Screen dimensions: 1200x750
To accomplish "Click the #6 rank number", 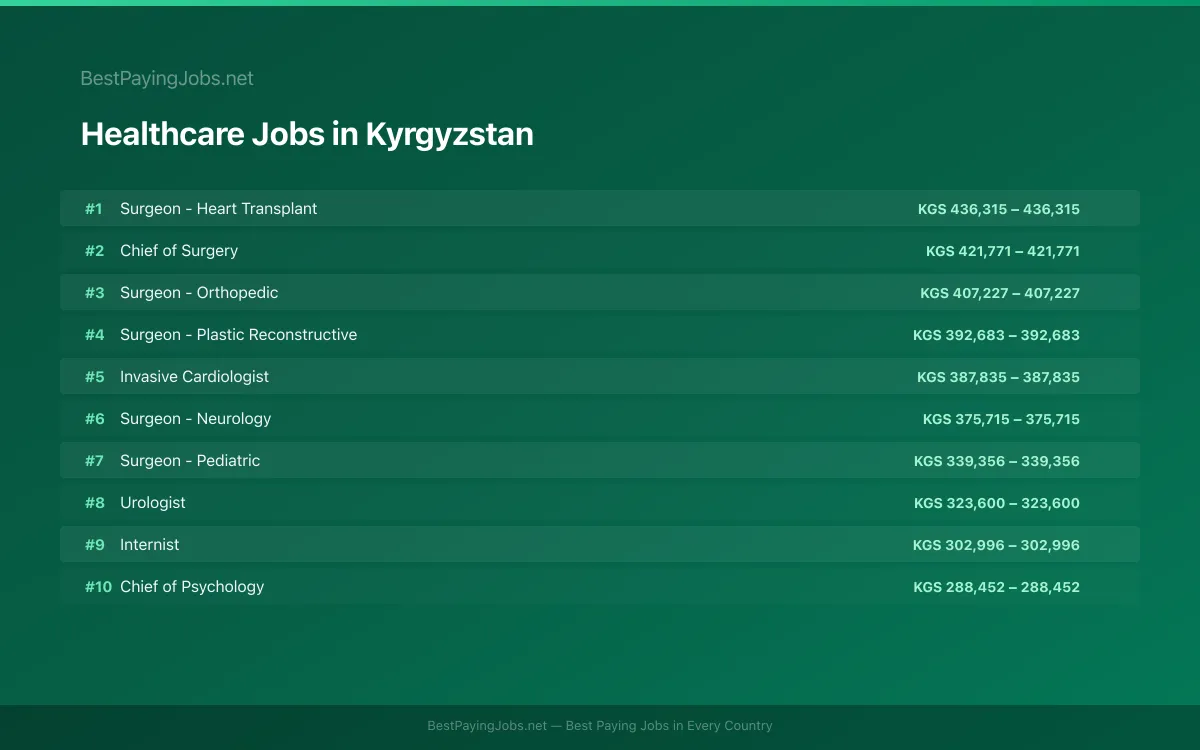I will (94, 419).
